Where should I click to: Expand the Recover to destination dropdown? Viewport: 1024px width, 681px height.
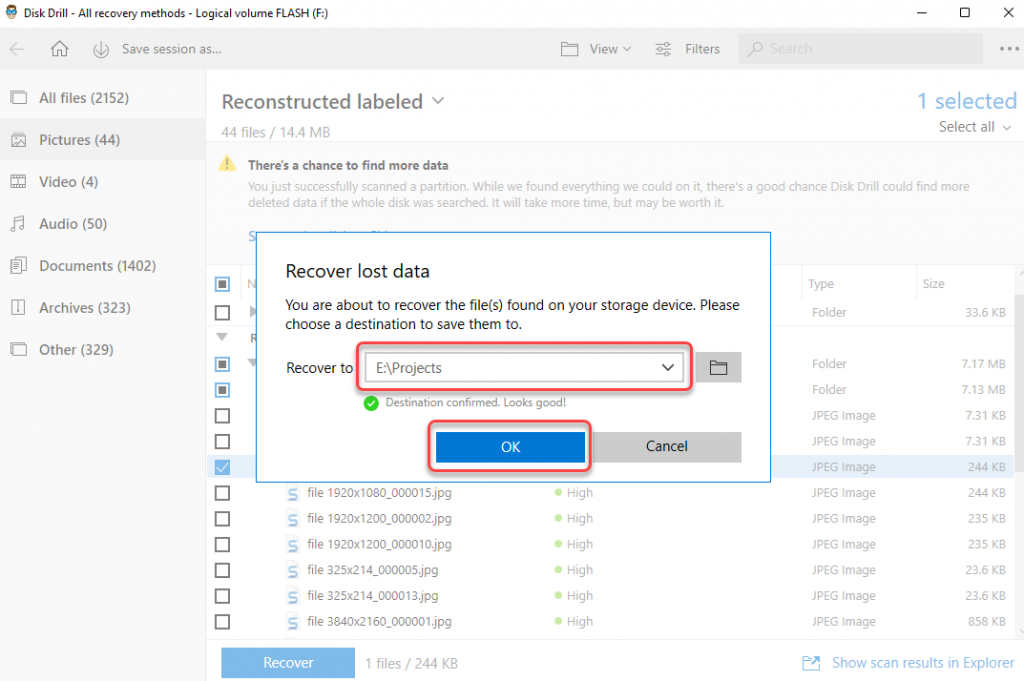pyautogui.click(x=668, y=367)
